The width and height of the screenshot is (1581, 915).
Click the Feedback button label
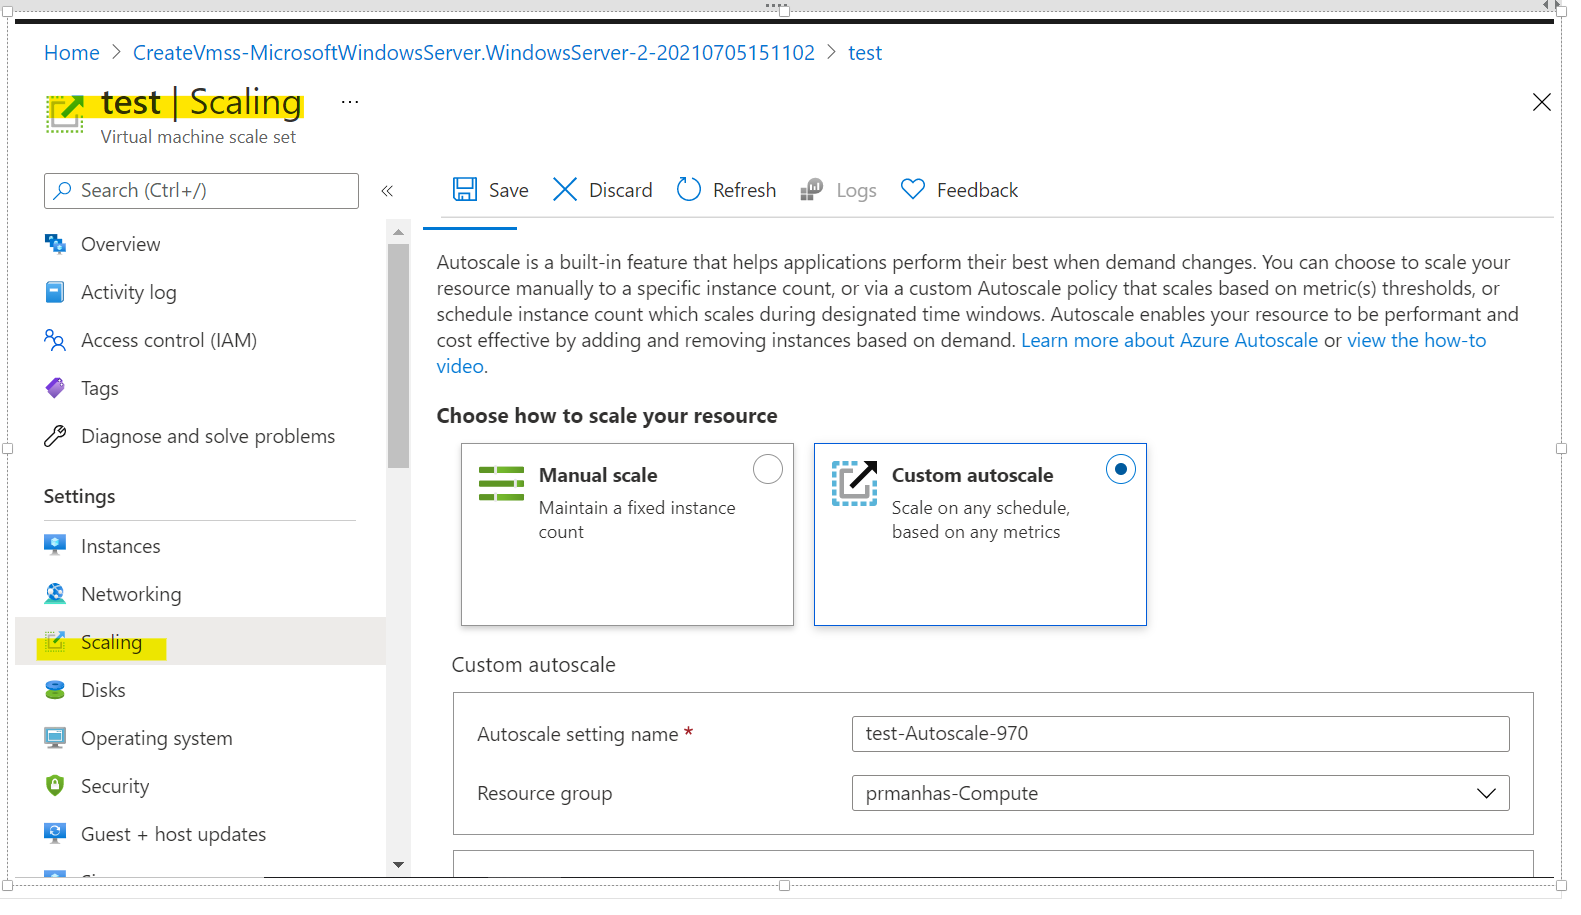point(977,190)
